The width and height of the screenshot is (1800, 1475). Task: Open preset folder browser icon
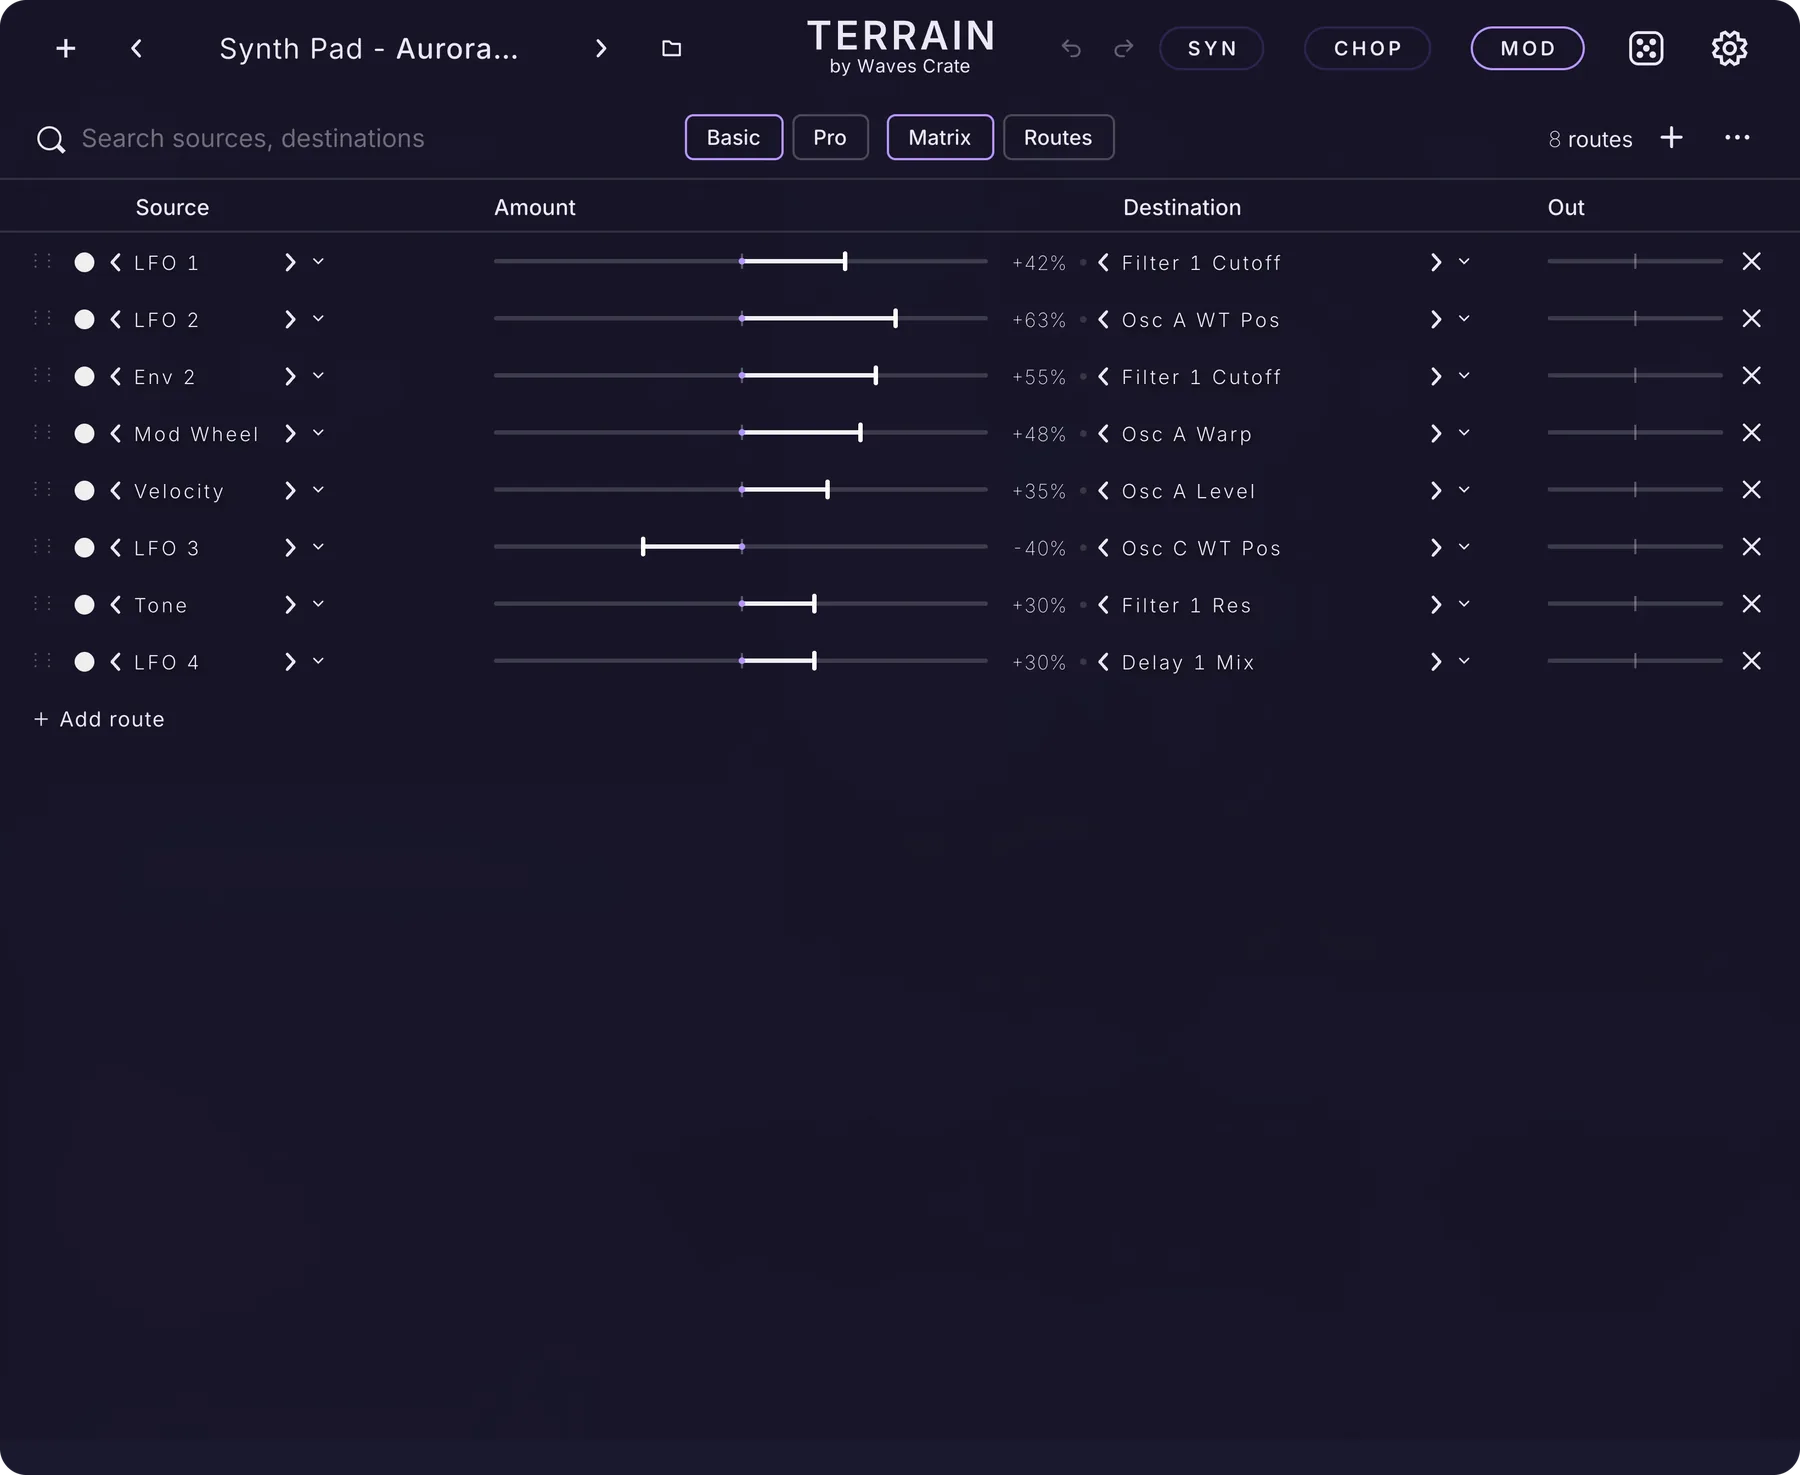pyautogui.click(x=672, y=48)
